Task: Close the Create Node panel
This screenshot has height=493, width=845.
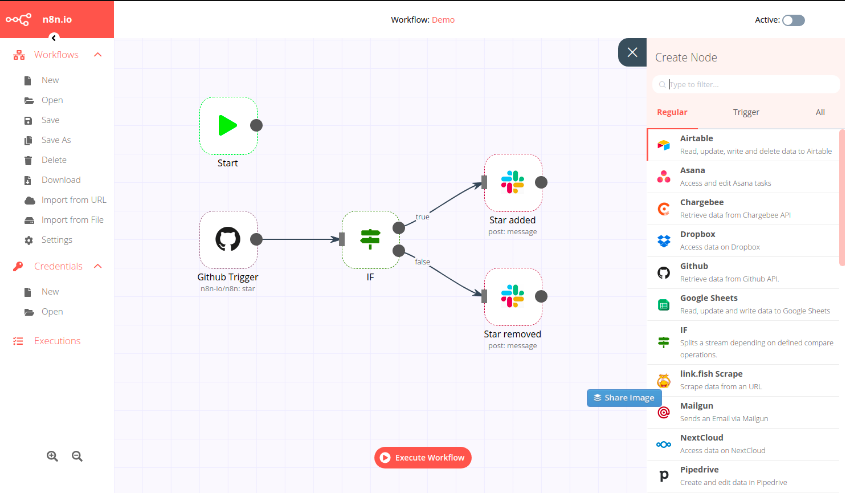Action: coord(633,52)
